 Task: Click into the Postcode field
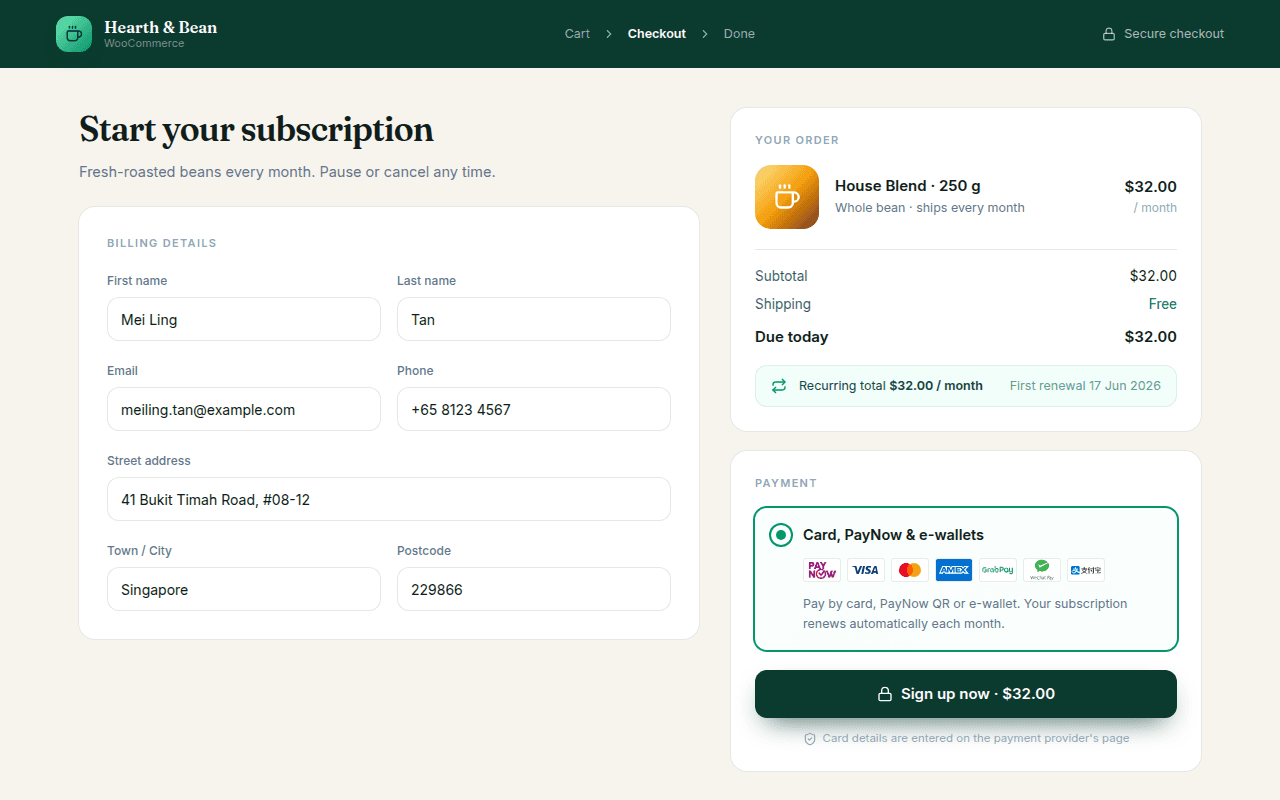coord(534,589)
